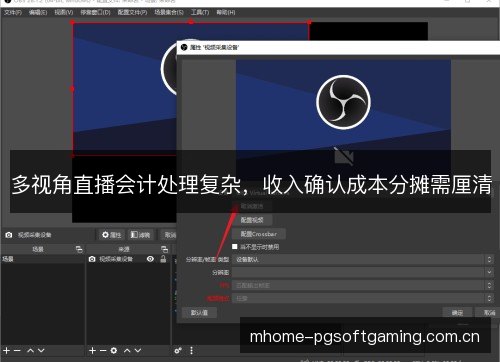The height and width of the screenshot is (362, 500).
Task: Click the camera icon in the sources list row
Action: tap(92, 259)
